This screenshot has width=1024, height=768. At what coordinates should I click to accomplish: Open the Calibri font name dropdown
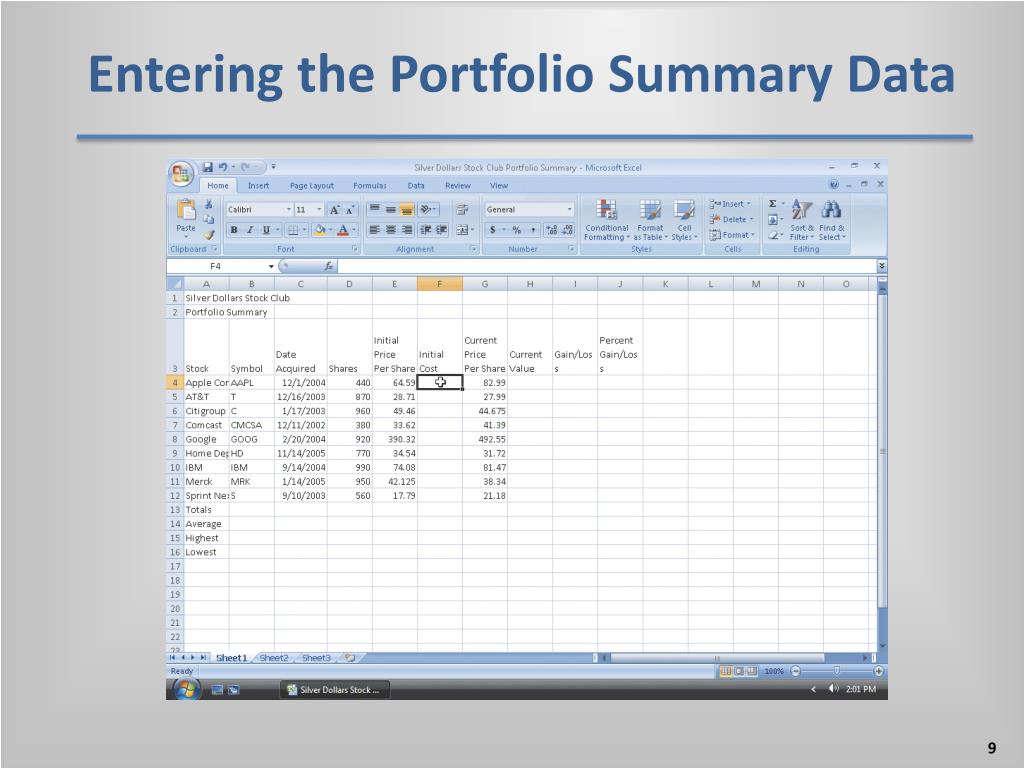pyautogui.click(x=289, y=210)
